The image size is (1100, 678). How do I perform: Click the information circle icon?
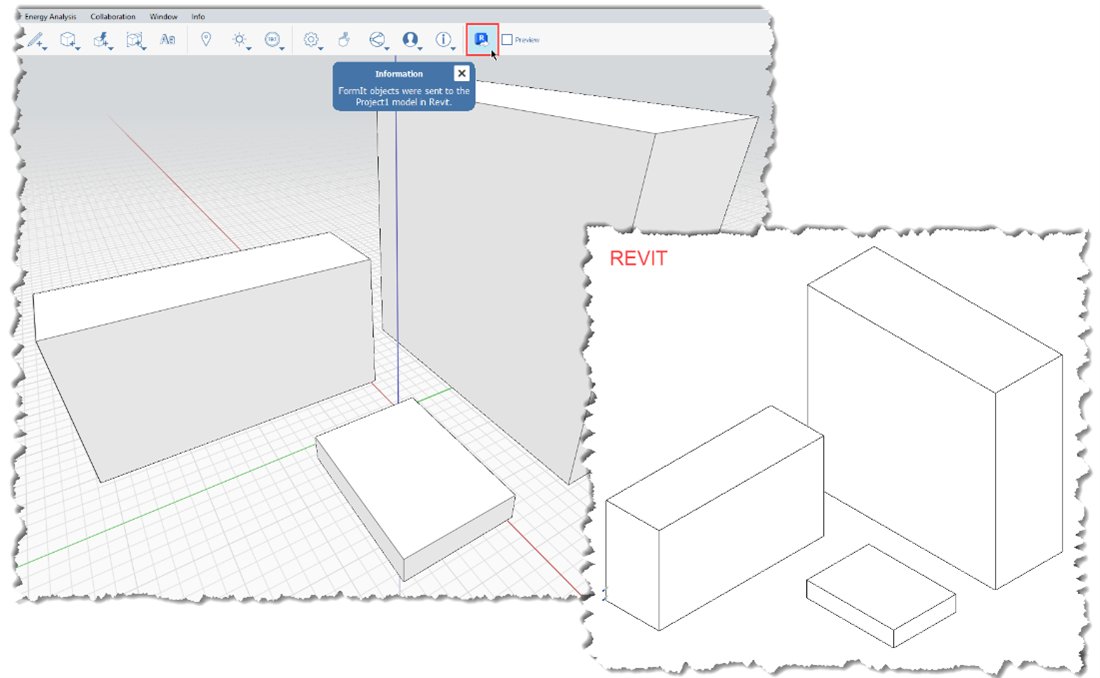(x=443, y=38)
